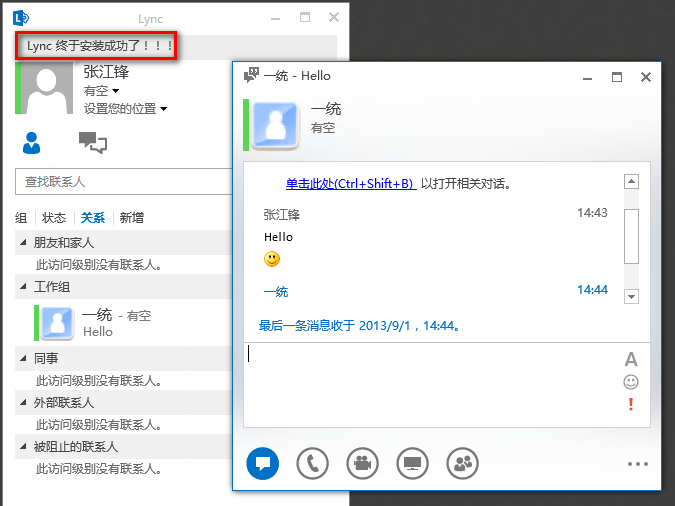675x506 pixels.
Task: Open the Contacts view person icon
Action: [31, 143]
